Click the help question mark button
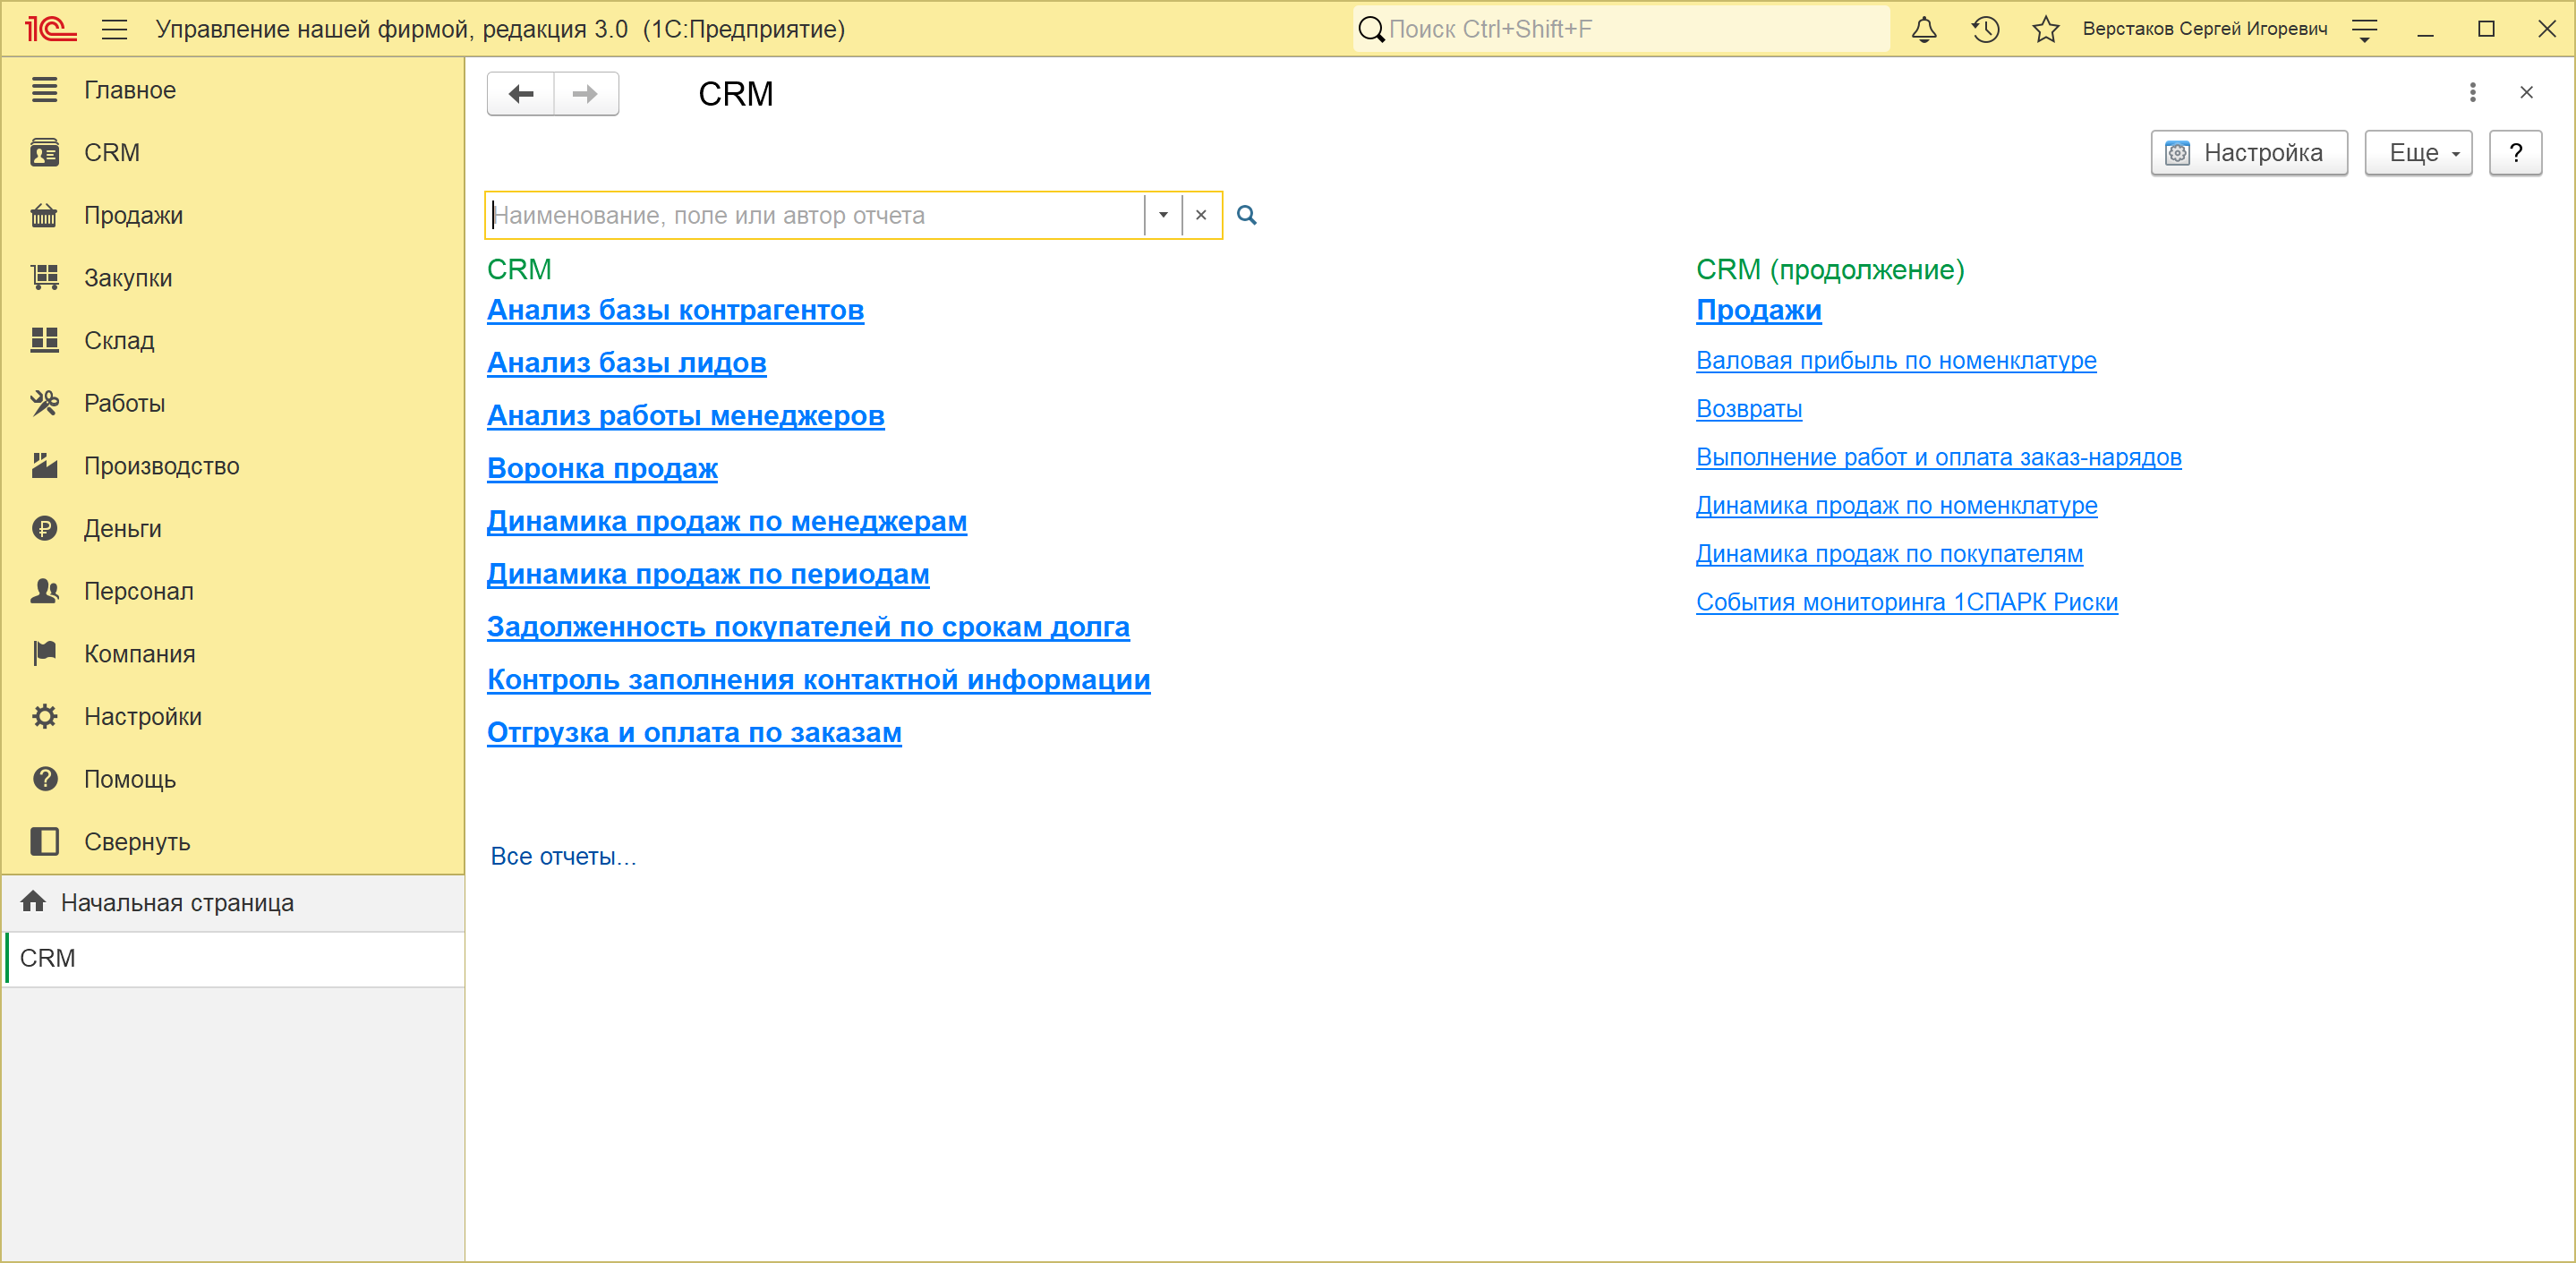Screen dimensions: 2576x1263 pos(2515,153)
